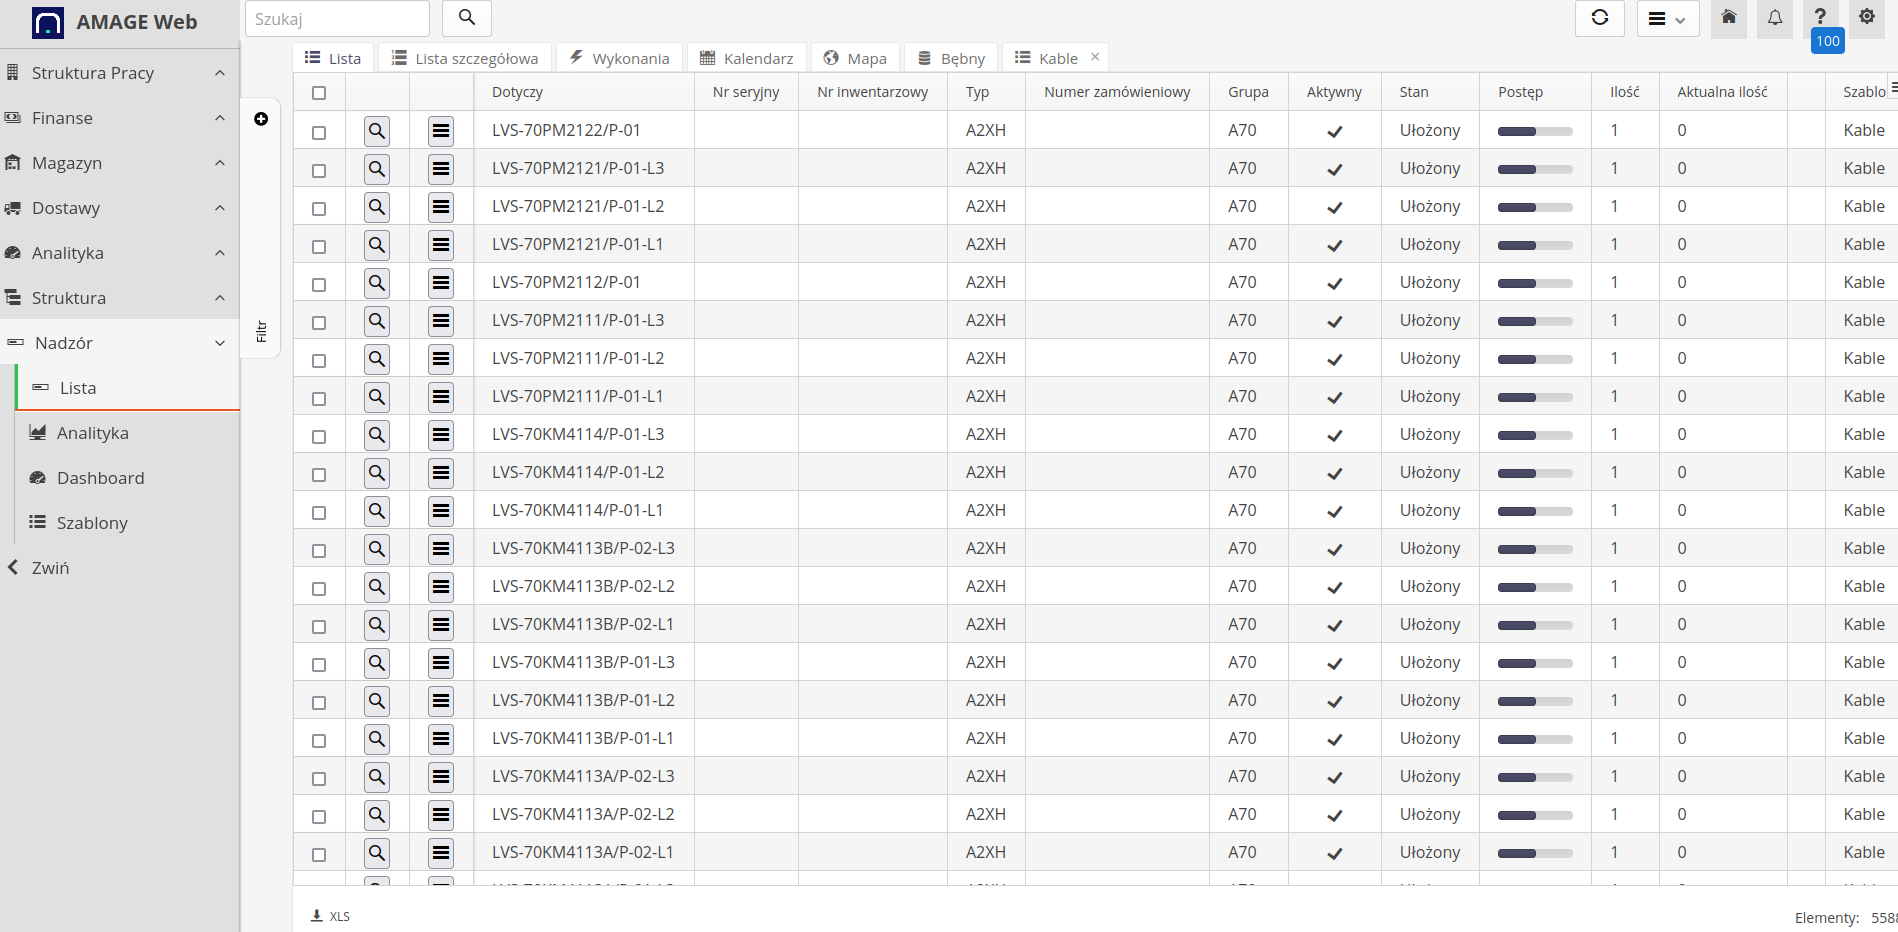Download the table as XLS

pyautogui.click(x=330, y=916)
